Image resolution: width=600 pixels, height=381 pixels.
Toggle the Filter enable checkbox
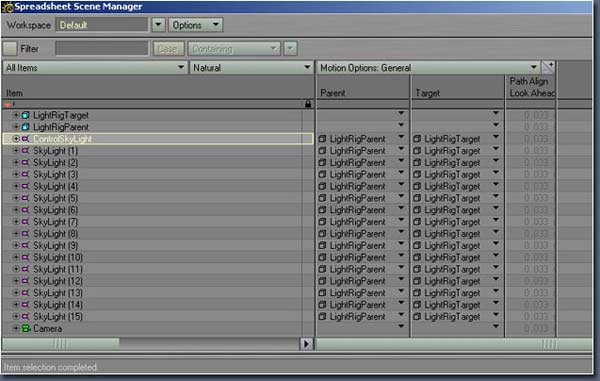(10, 49)
